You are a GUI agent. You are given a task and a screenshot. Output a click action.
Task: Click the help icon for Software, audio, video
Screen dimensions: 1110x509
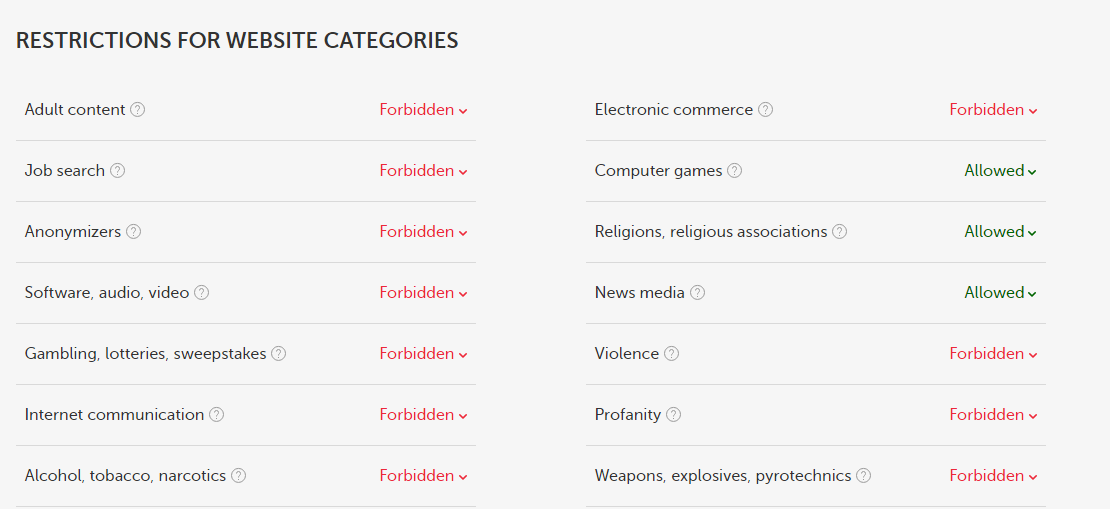201,293
